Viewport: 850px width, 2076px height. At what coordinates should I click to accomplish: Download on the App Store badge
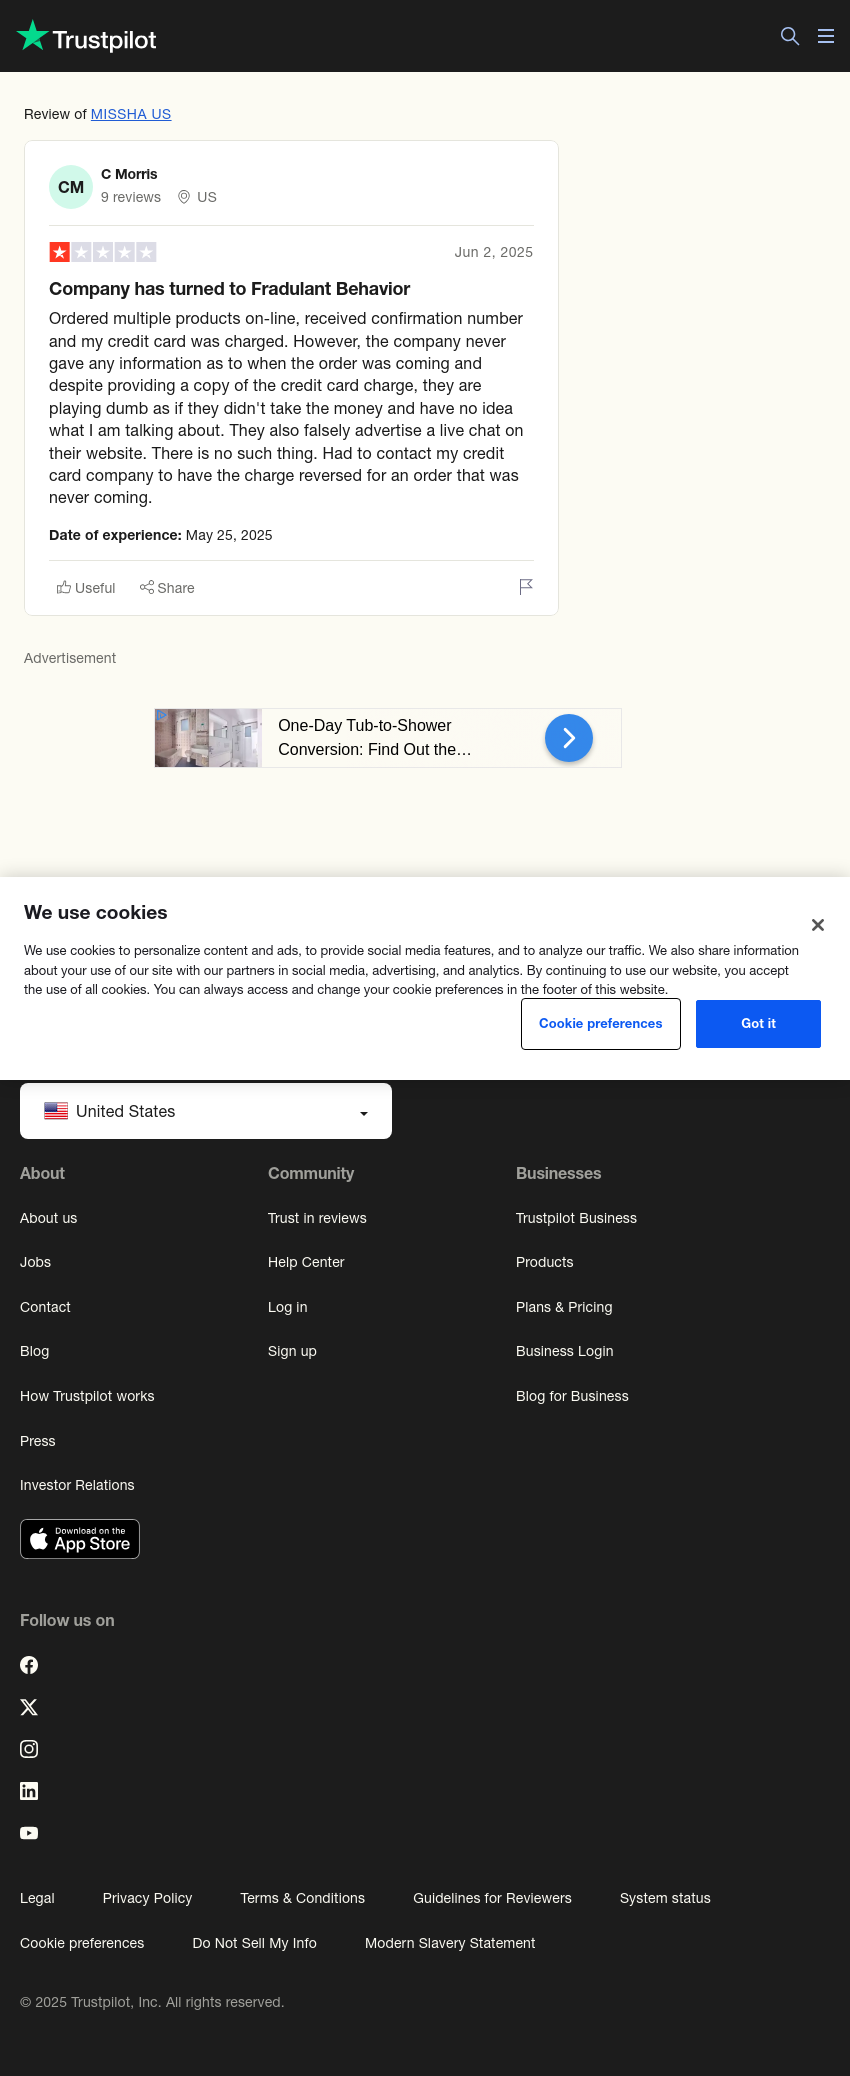coord(80,1539)
